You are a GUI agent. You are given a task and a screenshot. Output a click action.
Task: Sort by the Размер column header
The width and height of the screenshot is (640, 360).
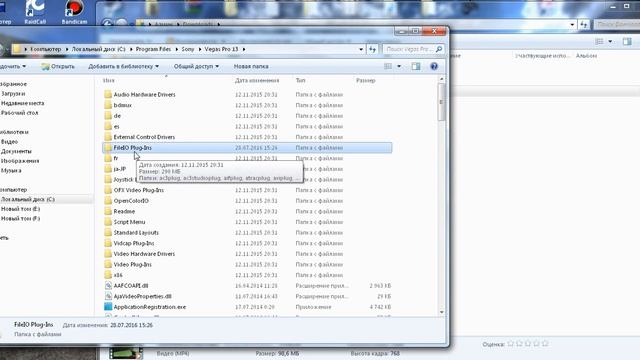[366, 80]
